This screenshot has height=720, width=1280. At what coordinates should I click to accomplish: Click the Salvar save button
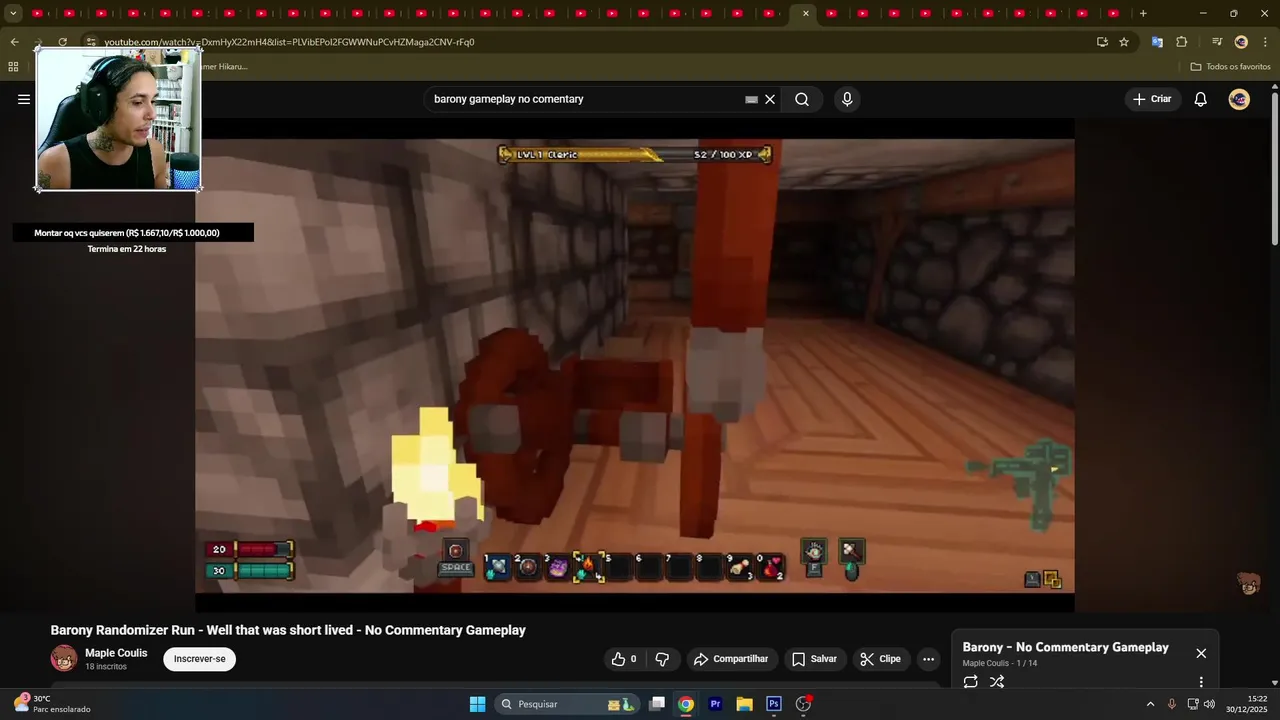coord(814,659)
